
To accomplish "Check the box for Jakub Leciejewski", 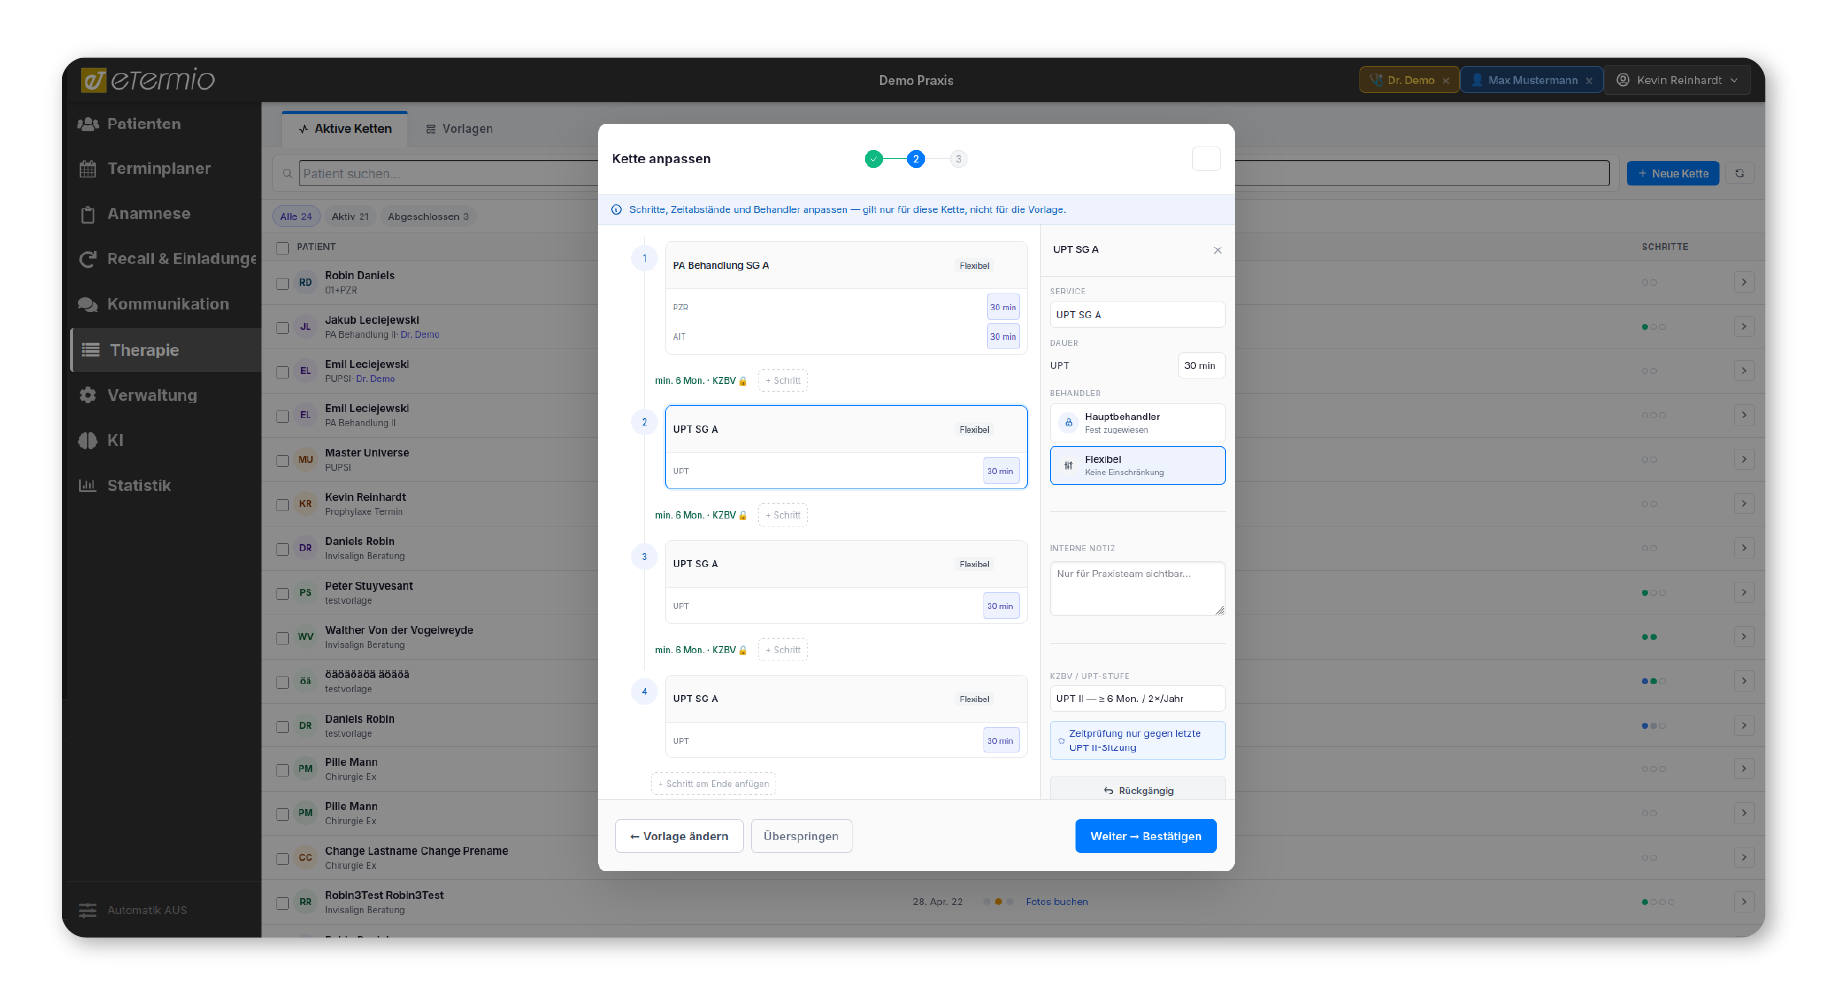I will click(283, 327).
